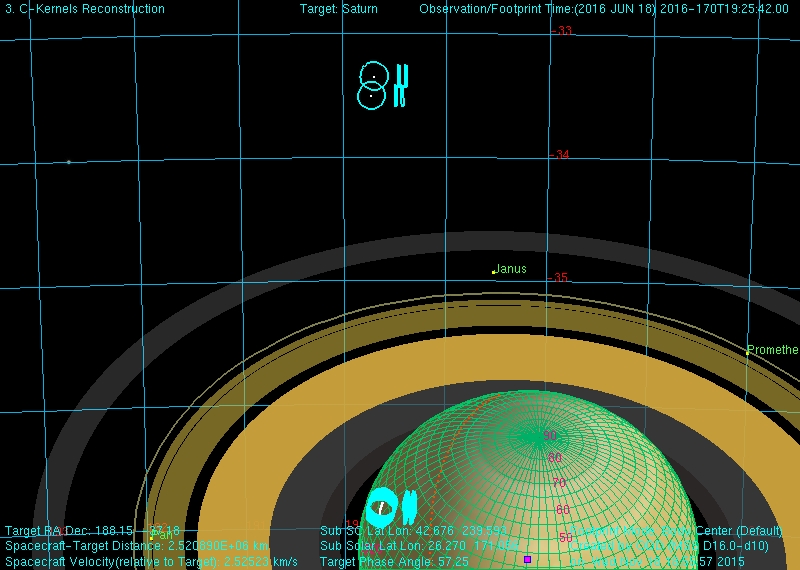800x570 pixels.
Task: Click the lower cyan circle footprint outline
Action: tap(371, 95)
